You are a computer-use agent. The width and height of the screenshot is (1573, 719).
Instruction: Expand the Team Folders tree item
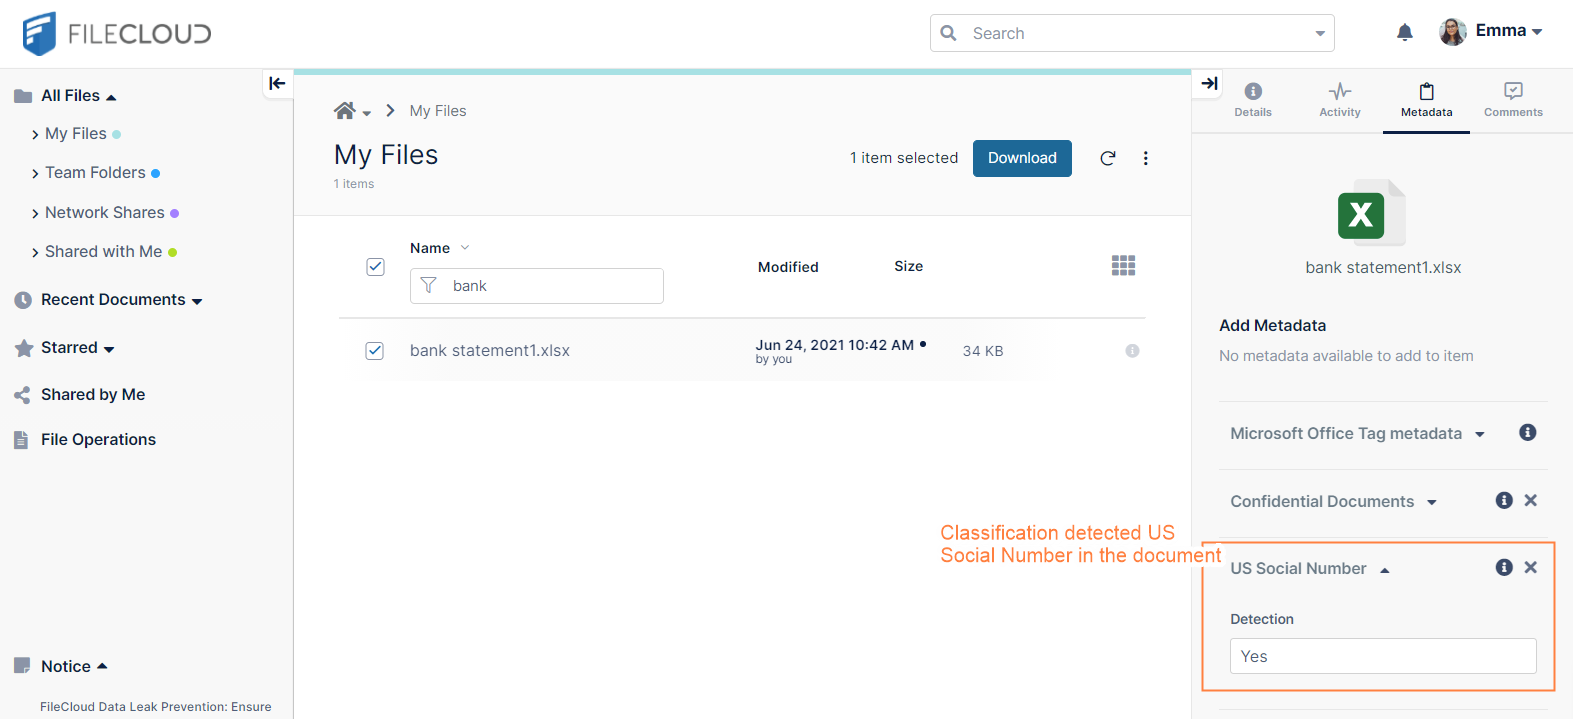point(36,174)
